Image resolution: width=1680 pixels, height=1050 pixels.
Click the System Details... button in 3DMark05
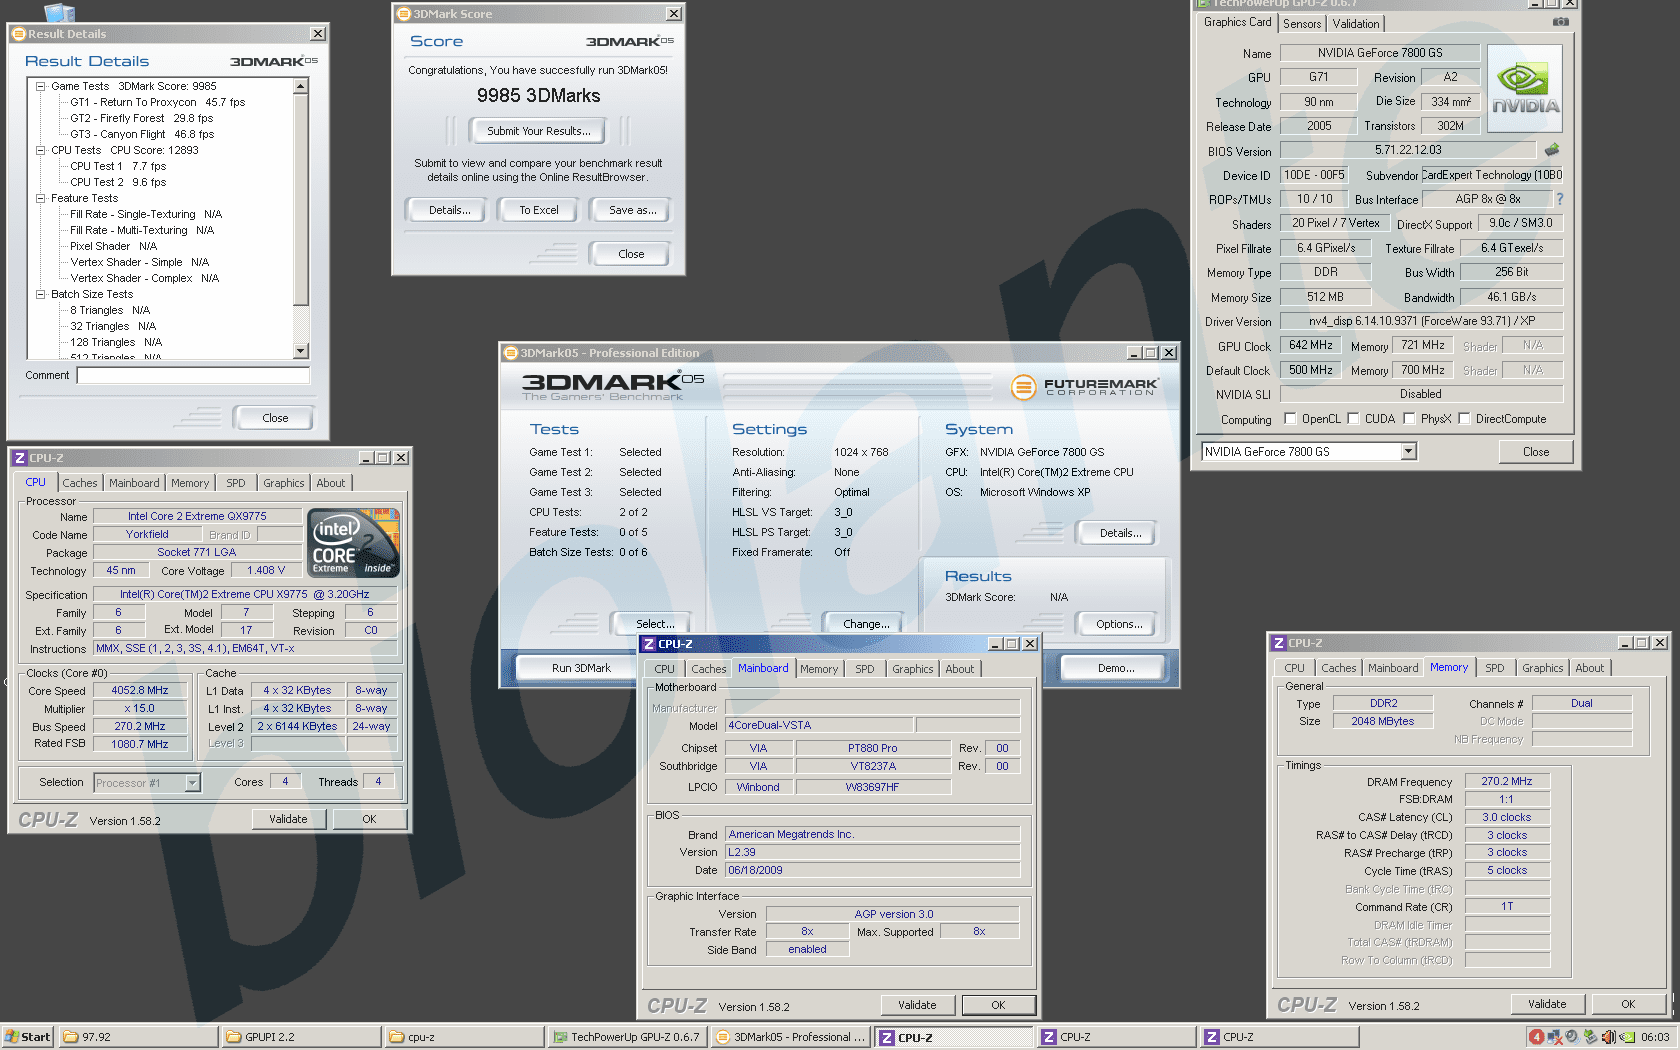(x=1120, y=533)
